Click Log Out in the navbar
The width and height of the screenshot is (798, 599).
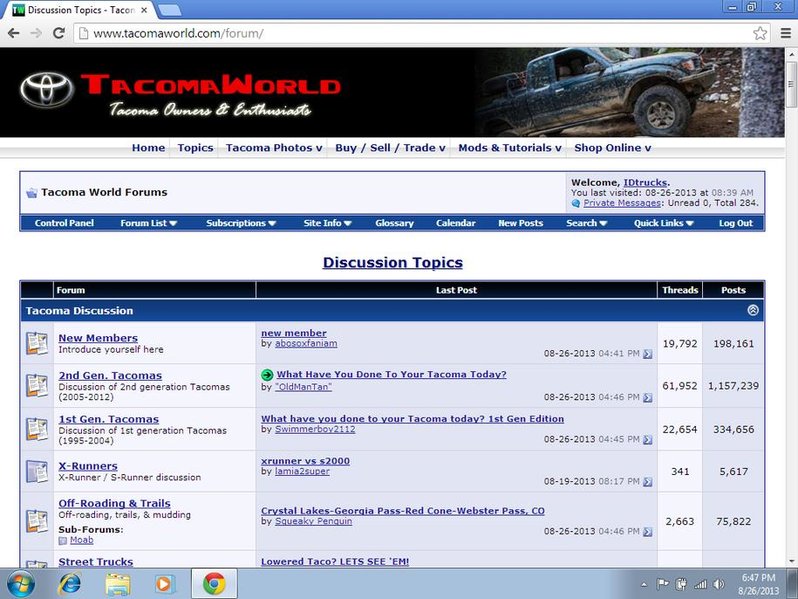[735, 223]
